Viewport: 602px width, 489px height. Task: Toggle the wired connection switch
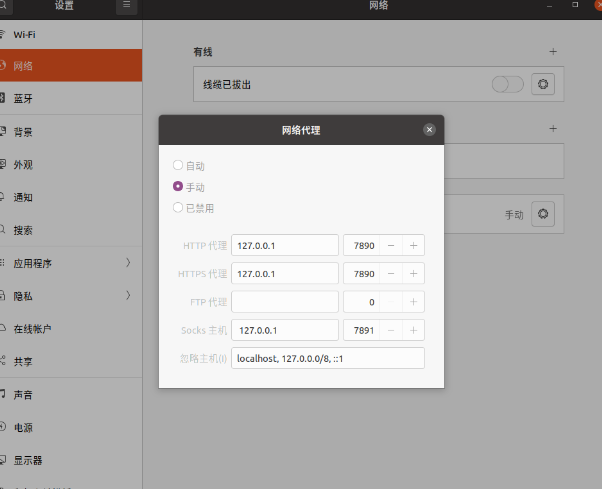tap(507, 85)
